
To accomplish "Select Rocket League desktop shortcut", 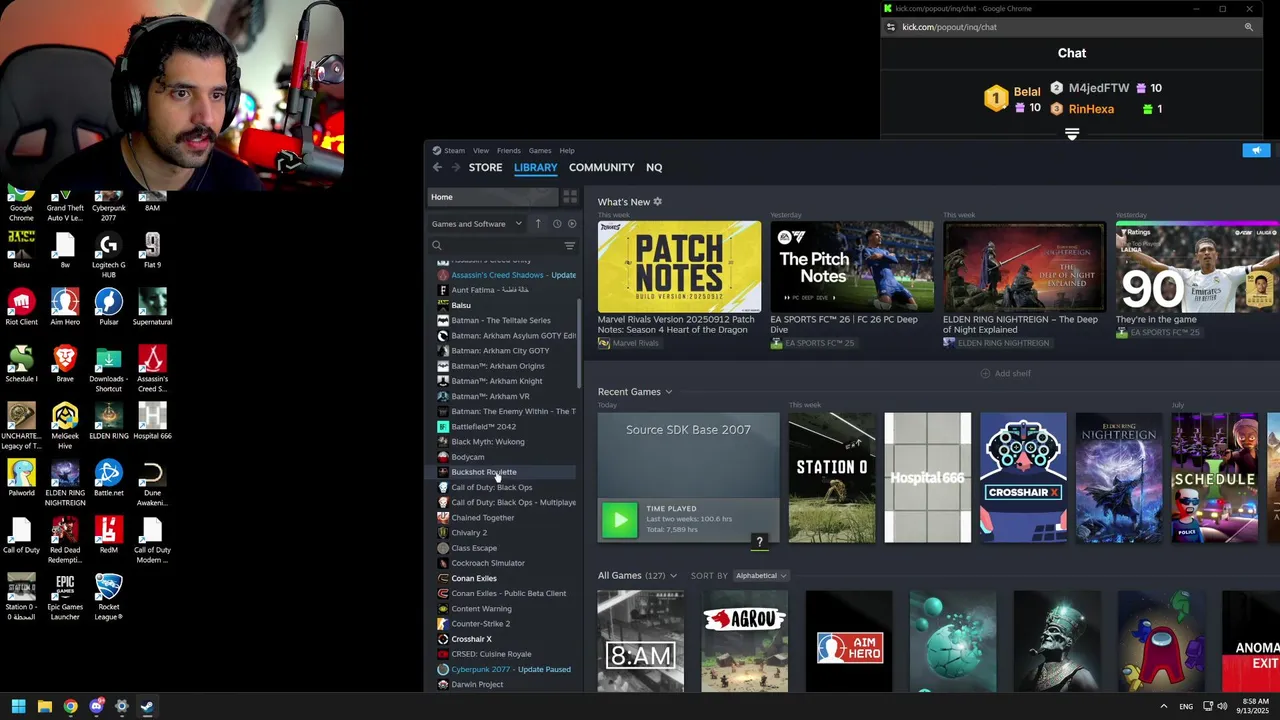I will pyautogui.click(x=109, y=597).
